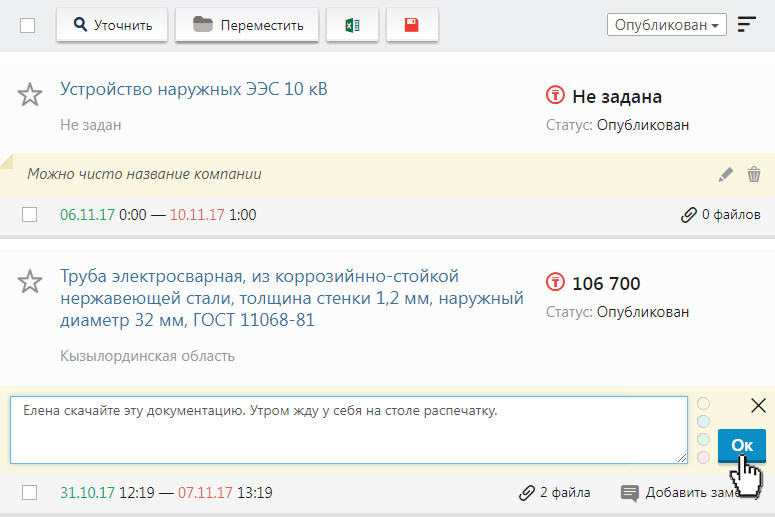Click tenge icon next to 106 700
Image resolution: width=775 pixels, height=517 pixels.
555,282
